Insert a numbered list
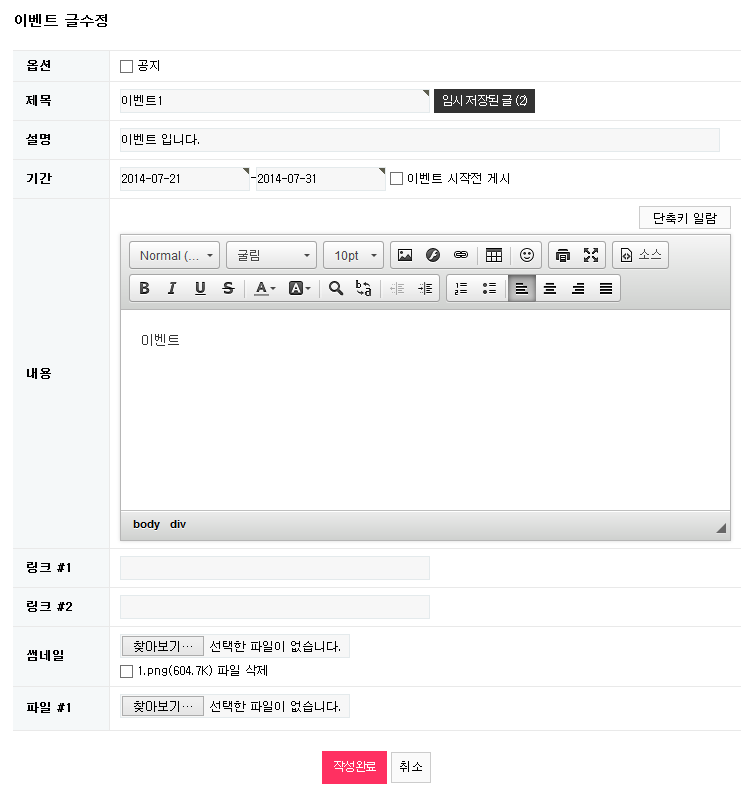The width and height of the screenshot is (753, 793). click(x=461, y=288)
